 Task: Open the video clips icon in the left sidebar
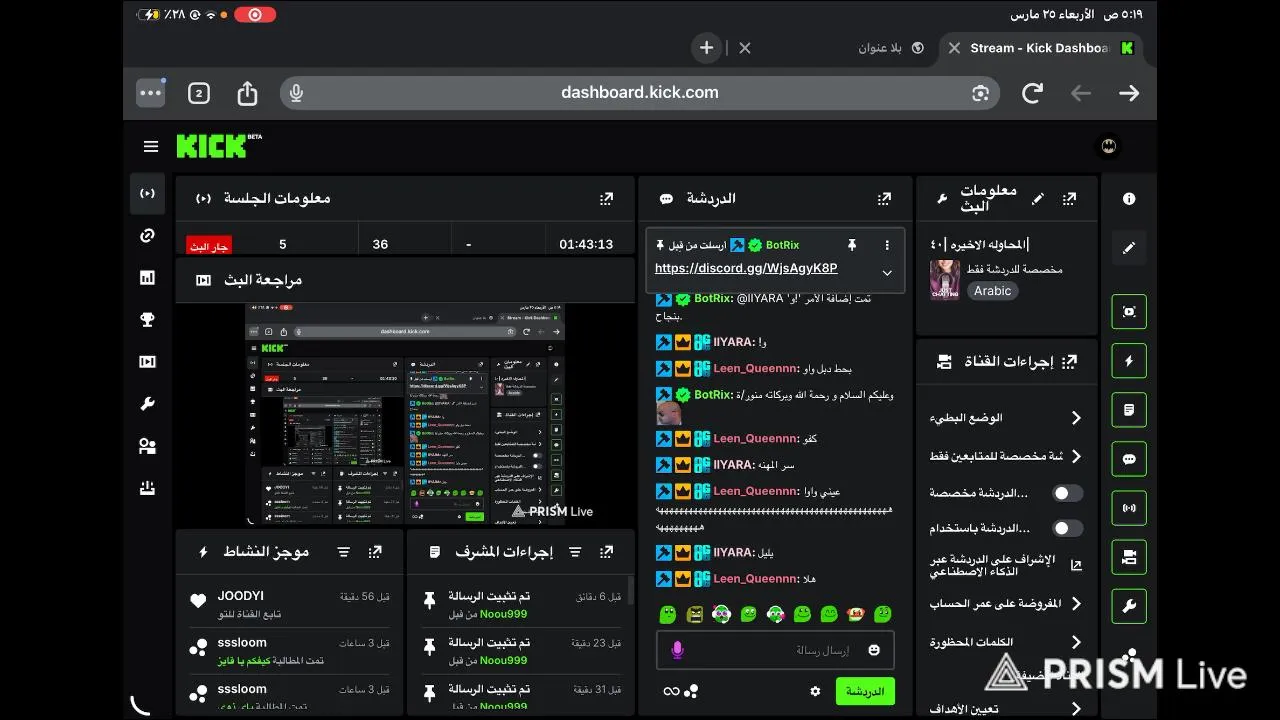[147, 362]
